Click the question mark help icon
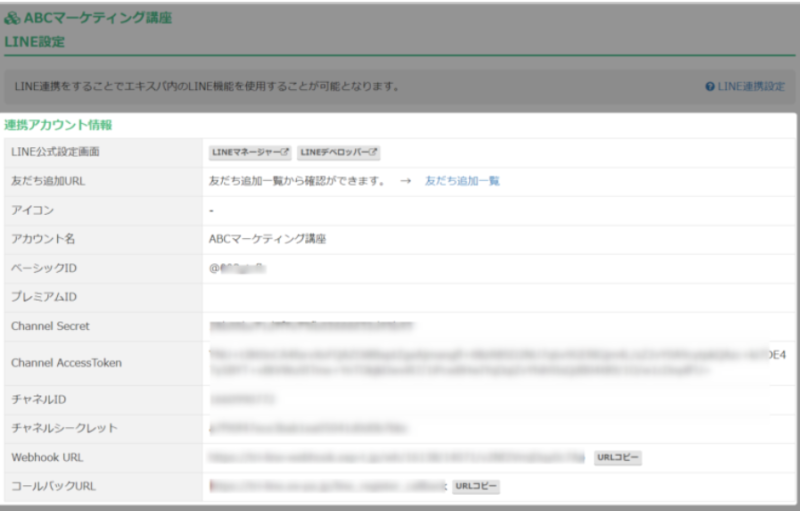Viewport: 800px width, 511px height. pyautogui.click(x=710, y=87)
